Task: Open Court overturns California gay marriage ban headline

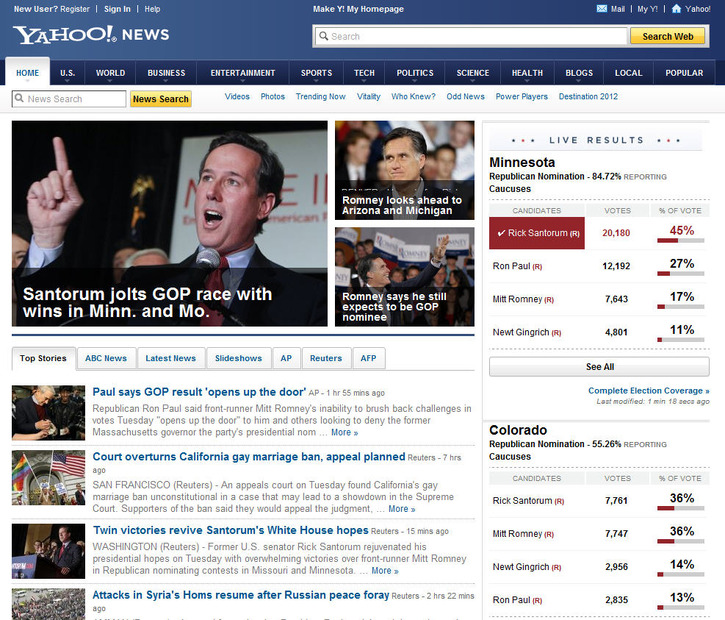Action: 249,457
